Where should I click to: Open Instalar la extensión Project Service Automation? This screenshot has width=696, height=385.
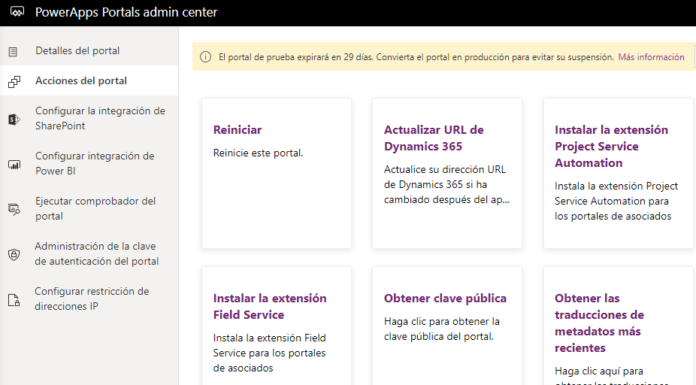(618, 173)
